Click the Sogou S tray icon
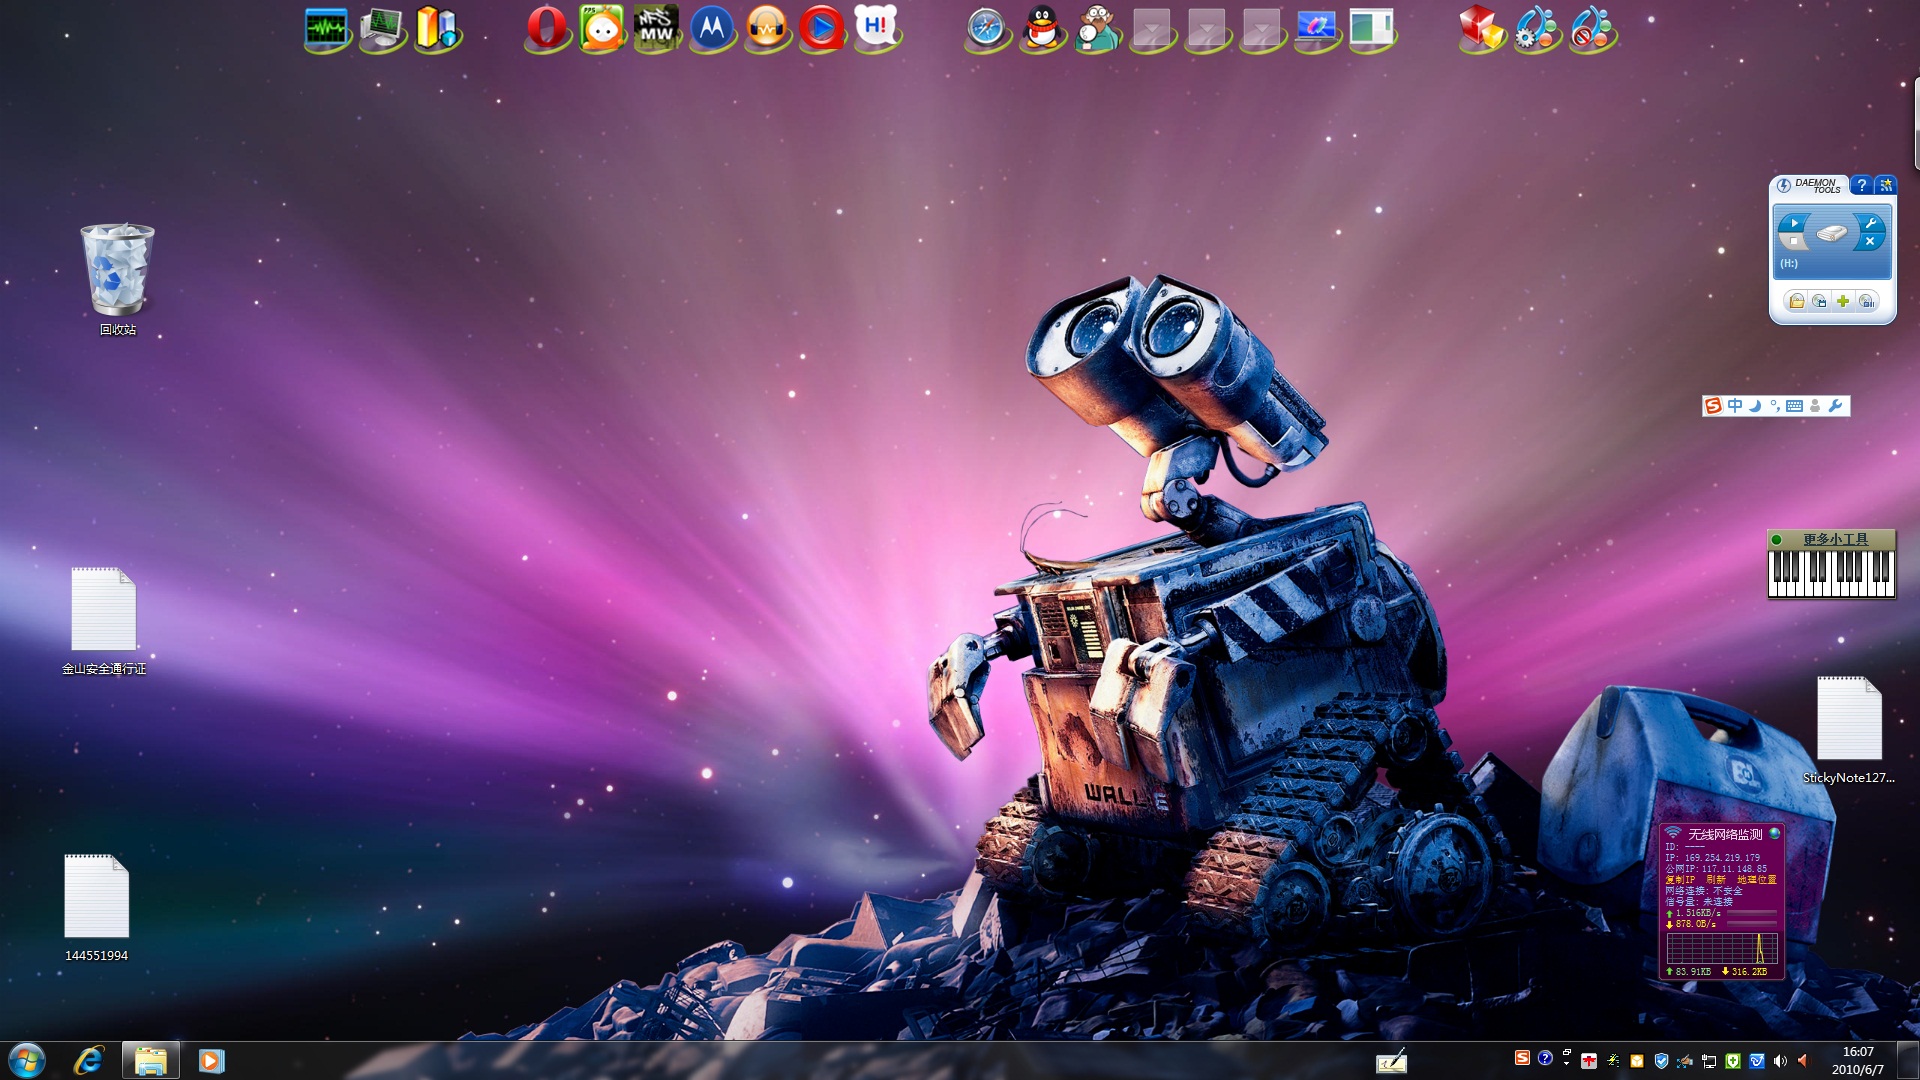This screenshot has width=1920, height=1080. [1522, 1057]
